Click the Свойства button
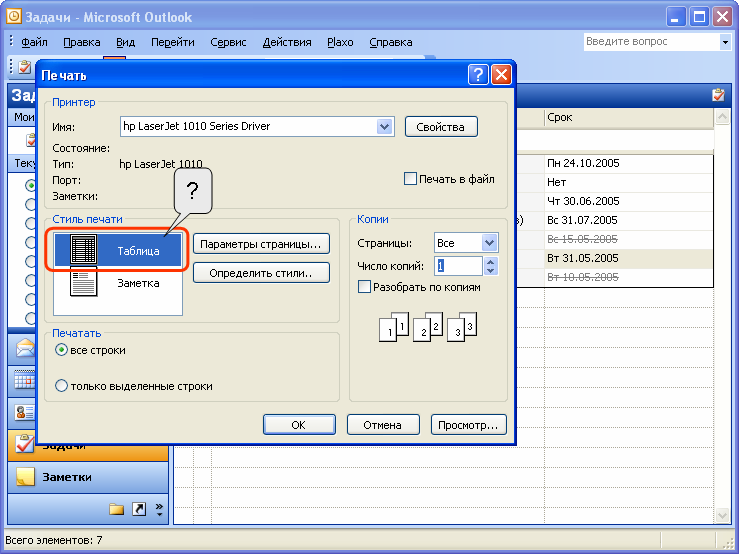739x554 pixels. [441, 127]
